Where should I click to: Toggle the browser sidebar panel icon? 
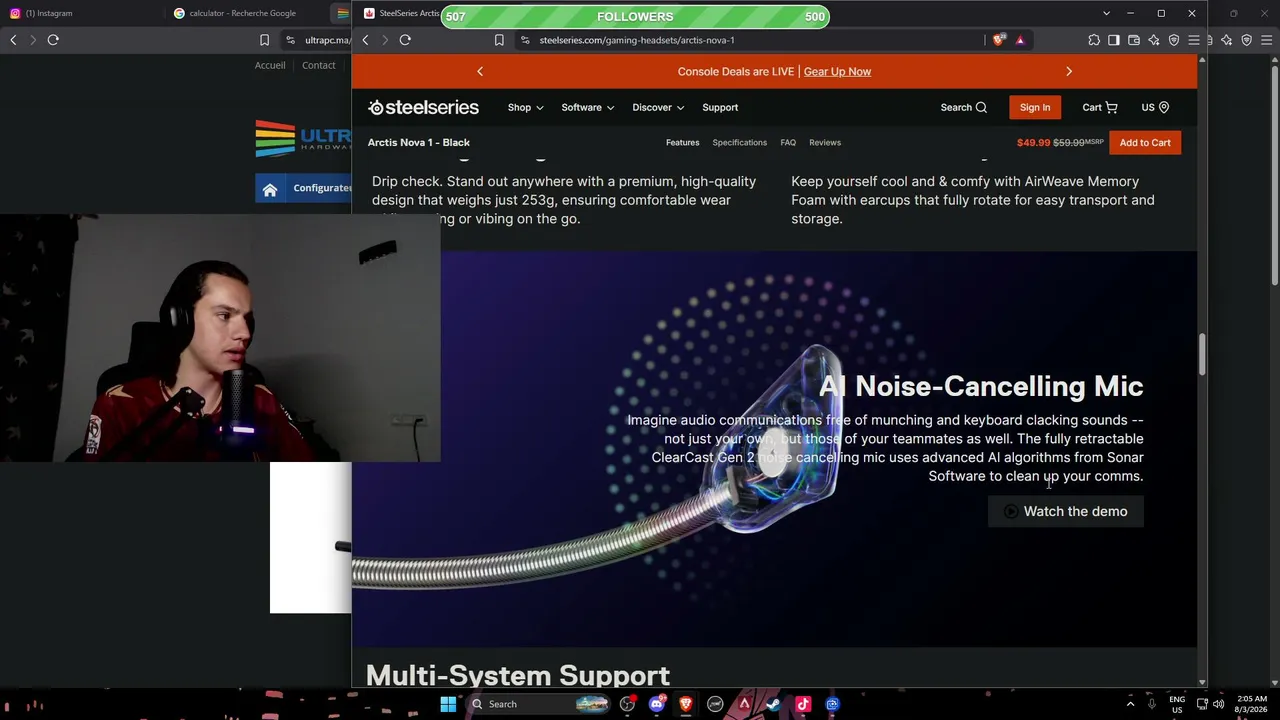point(1114,40)
